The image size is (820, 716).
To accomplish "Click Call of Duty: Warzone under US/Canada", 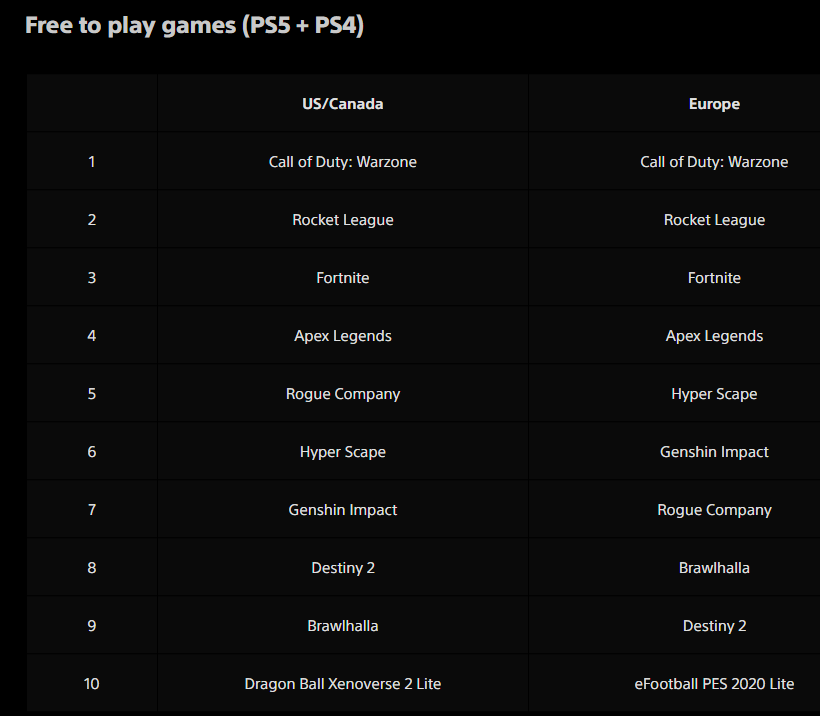I will 343,162.
